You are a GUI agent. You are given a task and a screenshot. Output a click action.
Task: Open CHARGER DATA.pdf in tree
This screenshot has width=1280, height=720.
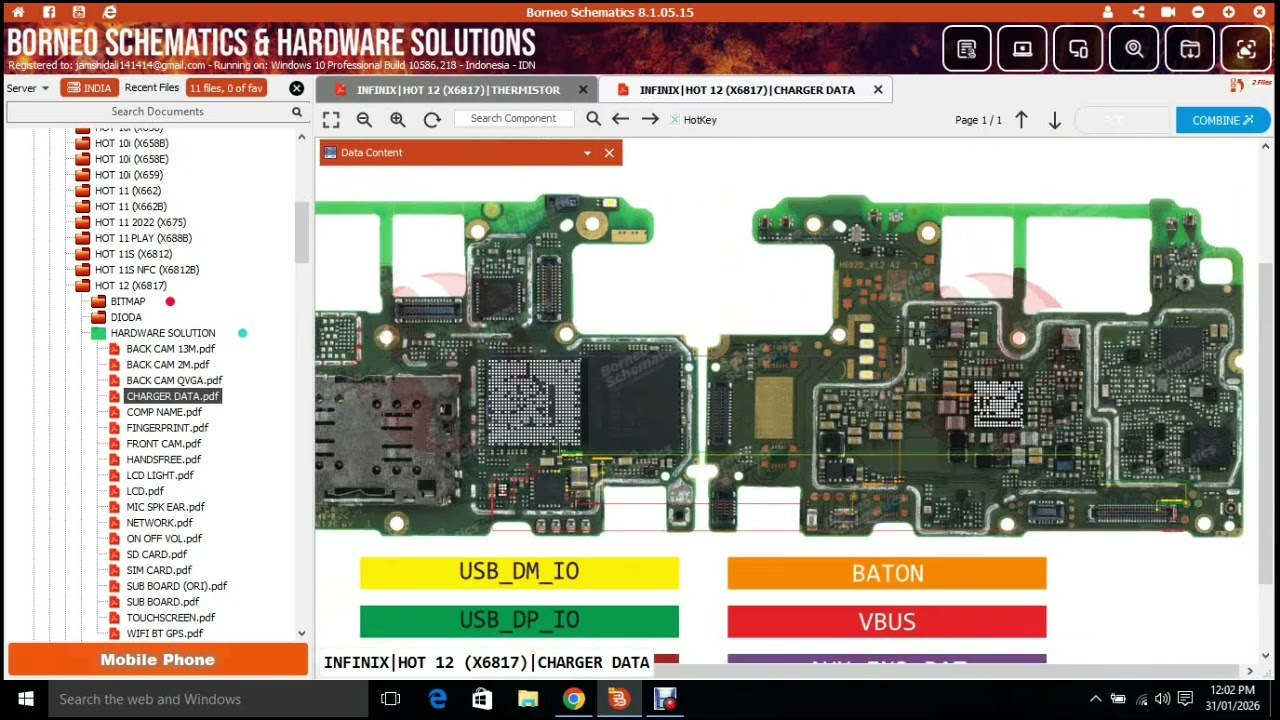[172, 396]
